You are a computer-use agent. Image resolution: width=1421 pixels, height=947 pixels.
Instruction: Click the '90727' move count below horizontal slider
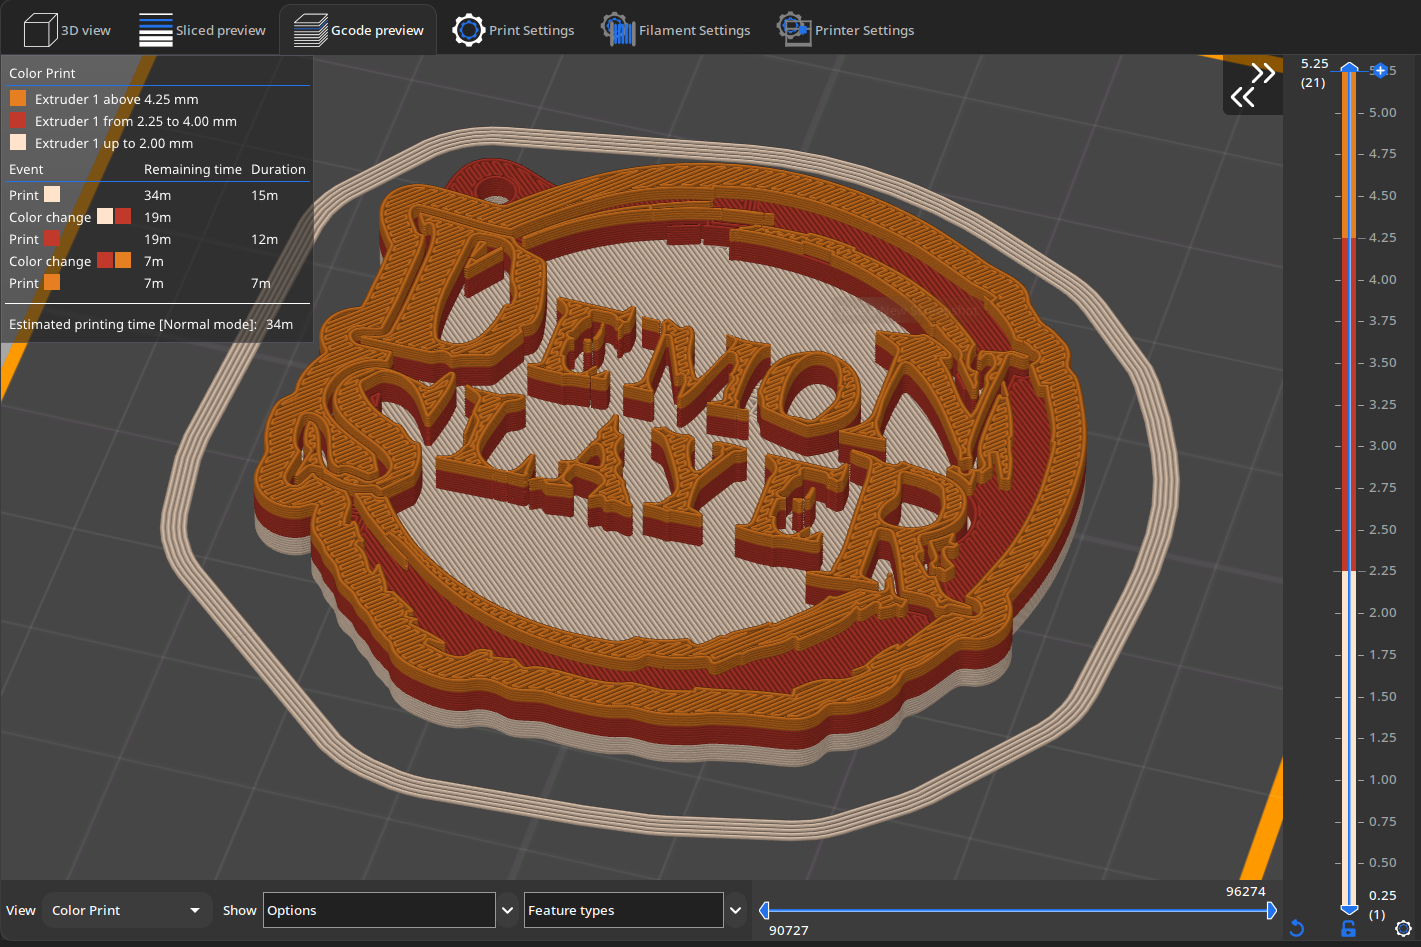pos(789,930)
